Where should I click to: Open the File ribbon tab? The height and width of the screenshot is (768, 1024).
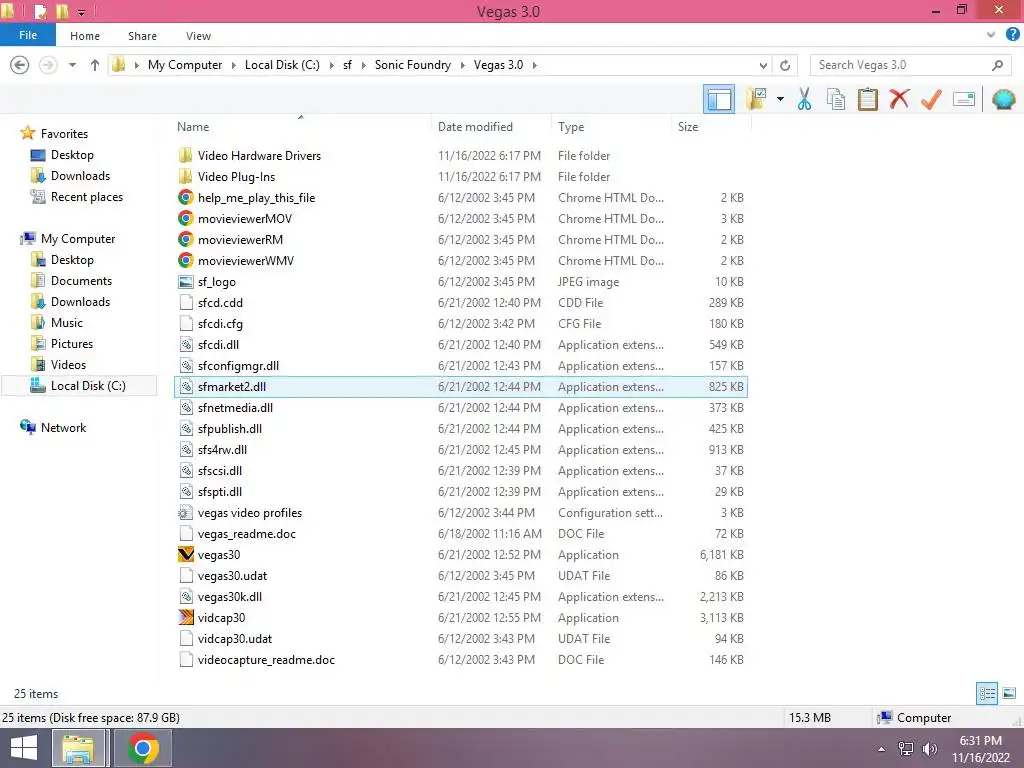28,35
